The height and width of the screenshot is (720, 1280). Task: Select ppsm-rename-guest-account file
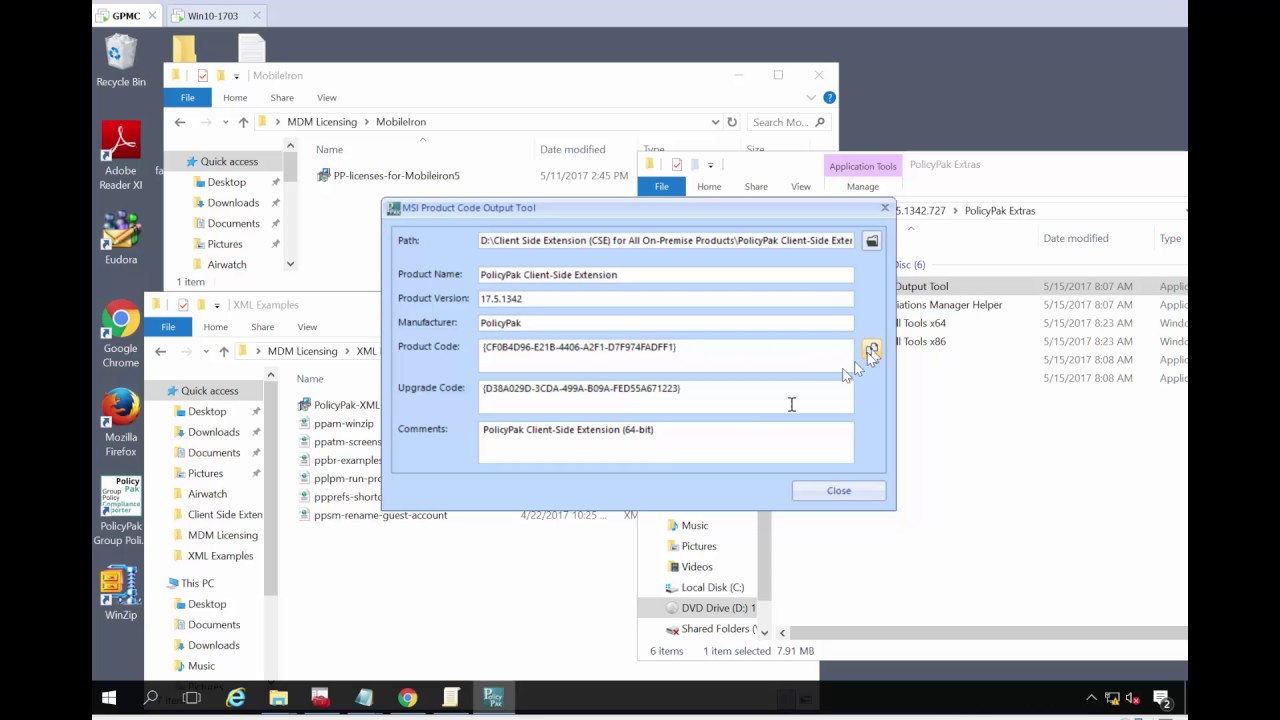[372, 515]
